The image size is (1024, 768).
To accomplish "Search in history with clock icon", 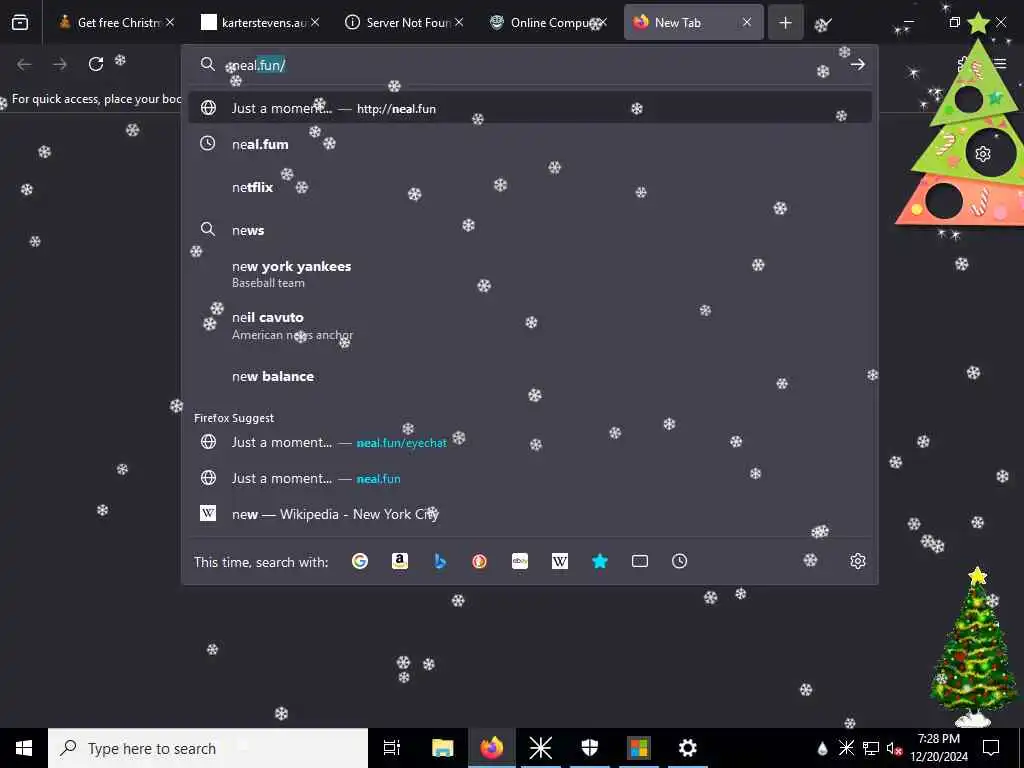I will coord(679,561).
